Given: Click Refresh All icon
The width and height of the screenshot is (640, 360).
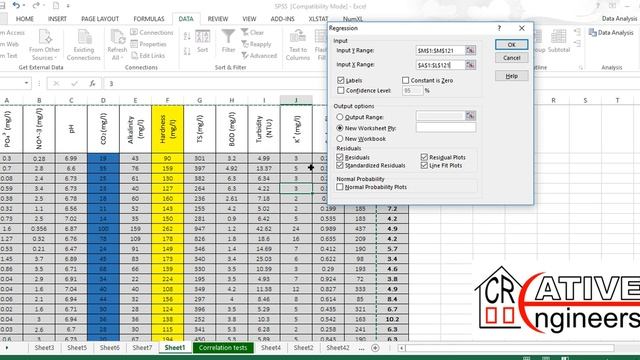Looking at the screenshot, I should [117, 37].
